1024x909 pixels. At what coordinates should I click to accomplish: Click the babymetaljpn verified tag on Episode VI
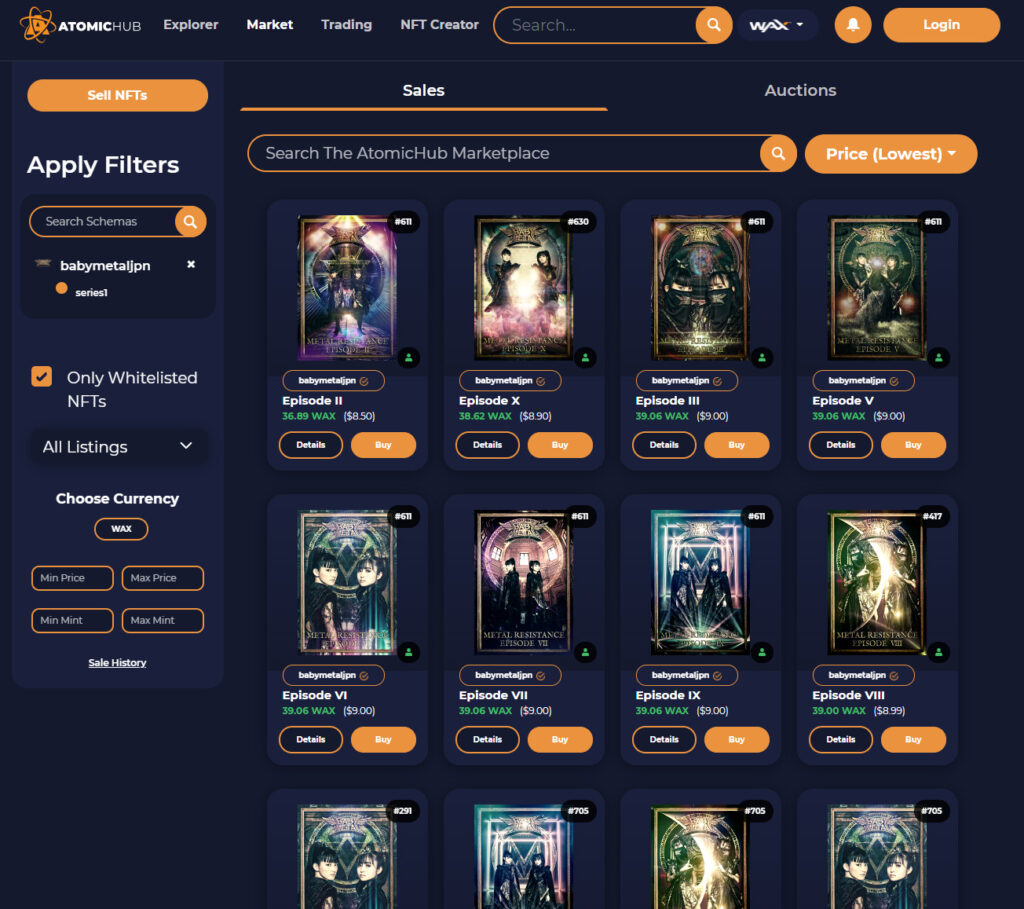[333, 675]
